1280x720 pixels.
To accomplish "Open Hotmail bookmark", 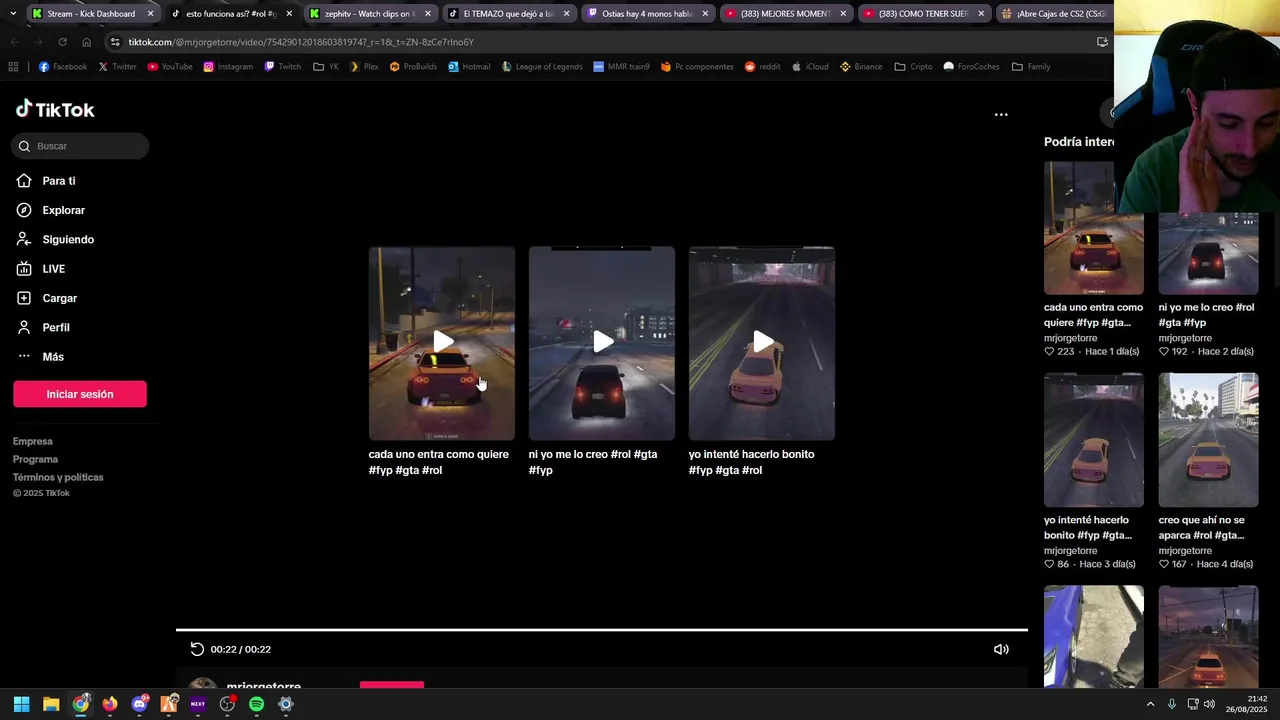I will pyautogui.click(x=469, y=67).
